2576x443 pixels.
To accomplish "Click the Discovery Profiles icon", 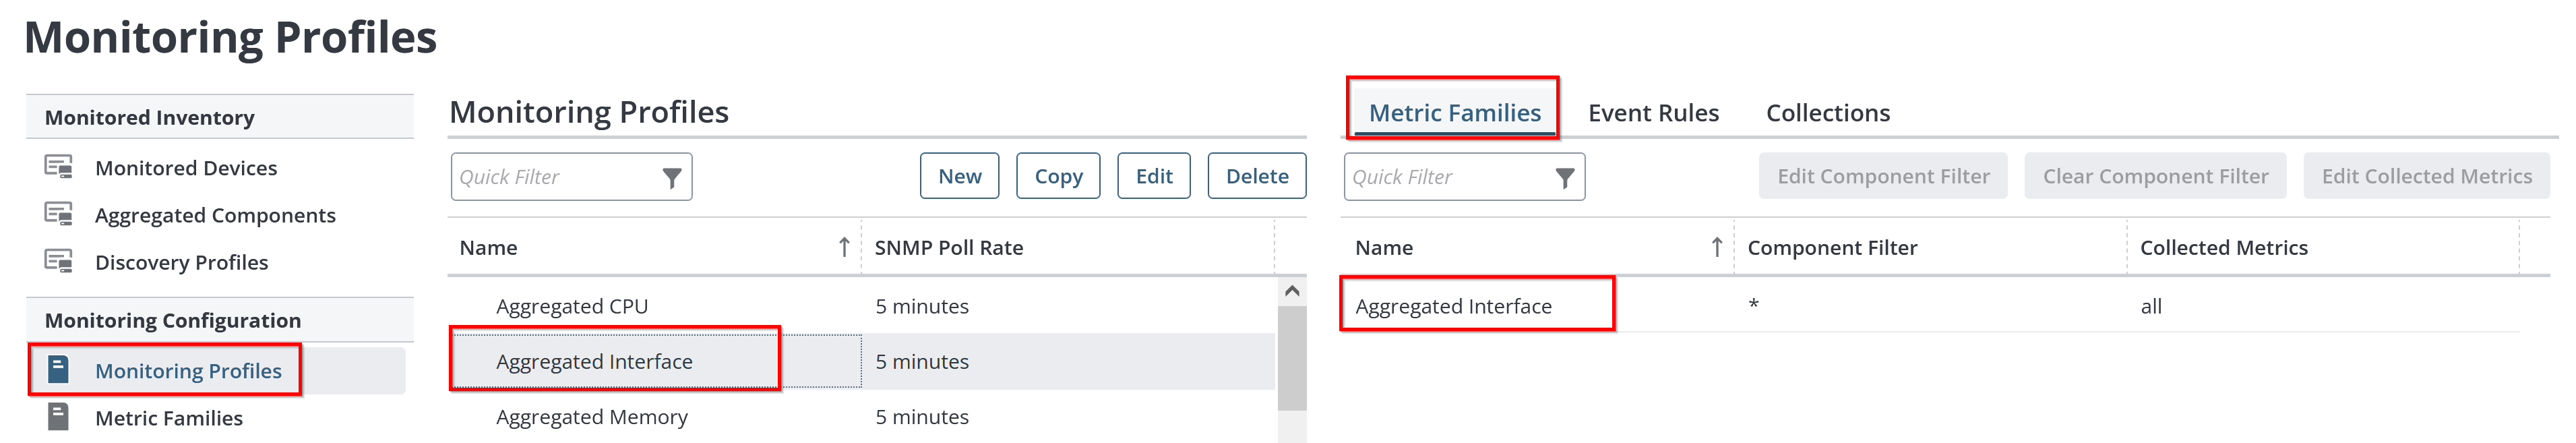I will pyautogui.click(x=59, y=261).
